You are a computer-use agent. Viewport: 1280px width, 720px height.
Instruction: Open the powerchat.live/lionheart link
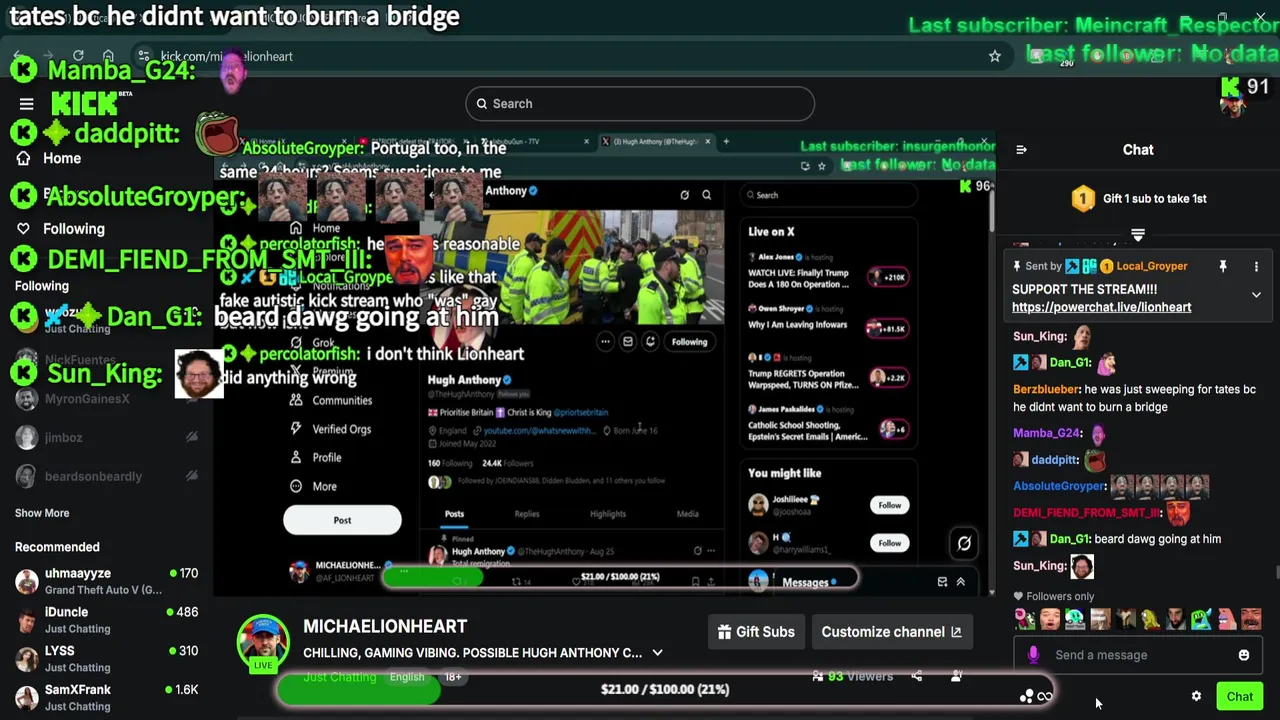pos(1101,307)
